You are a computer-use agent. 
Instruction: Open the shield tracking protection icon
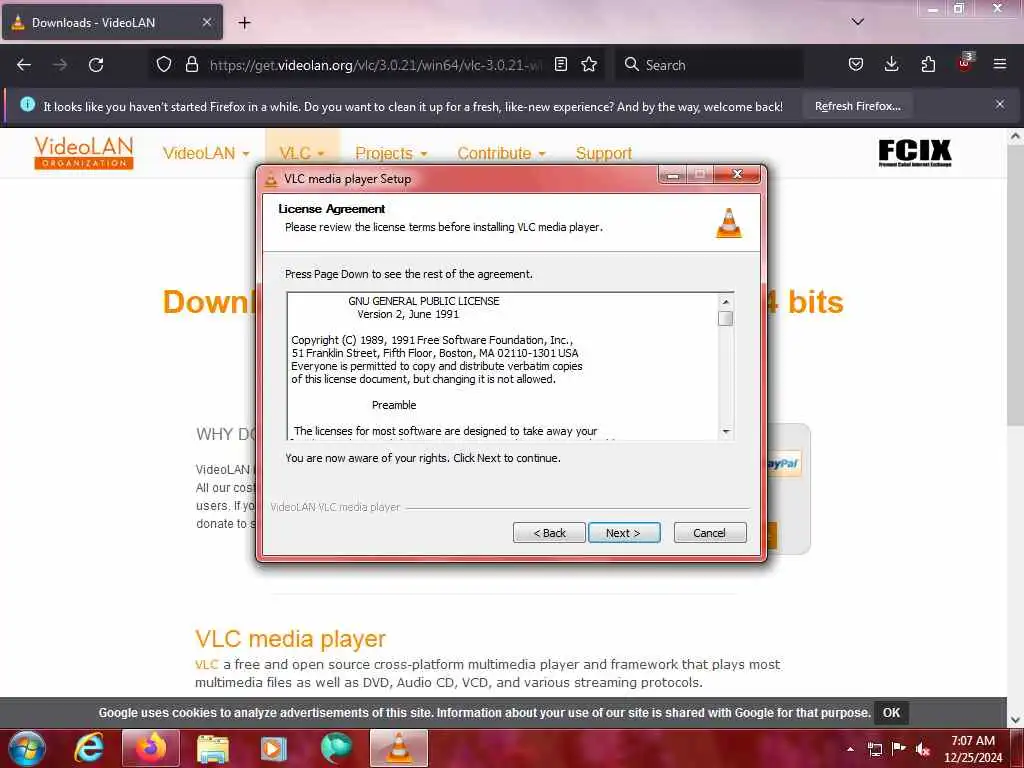pos(164,64)
